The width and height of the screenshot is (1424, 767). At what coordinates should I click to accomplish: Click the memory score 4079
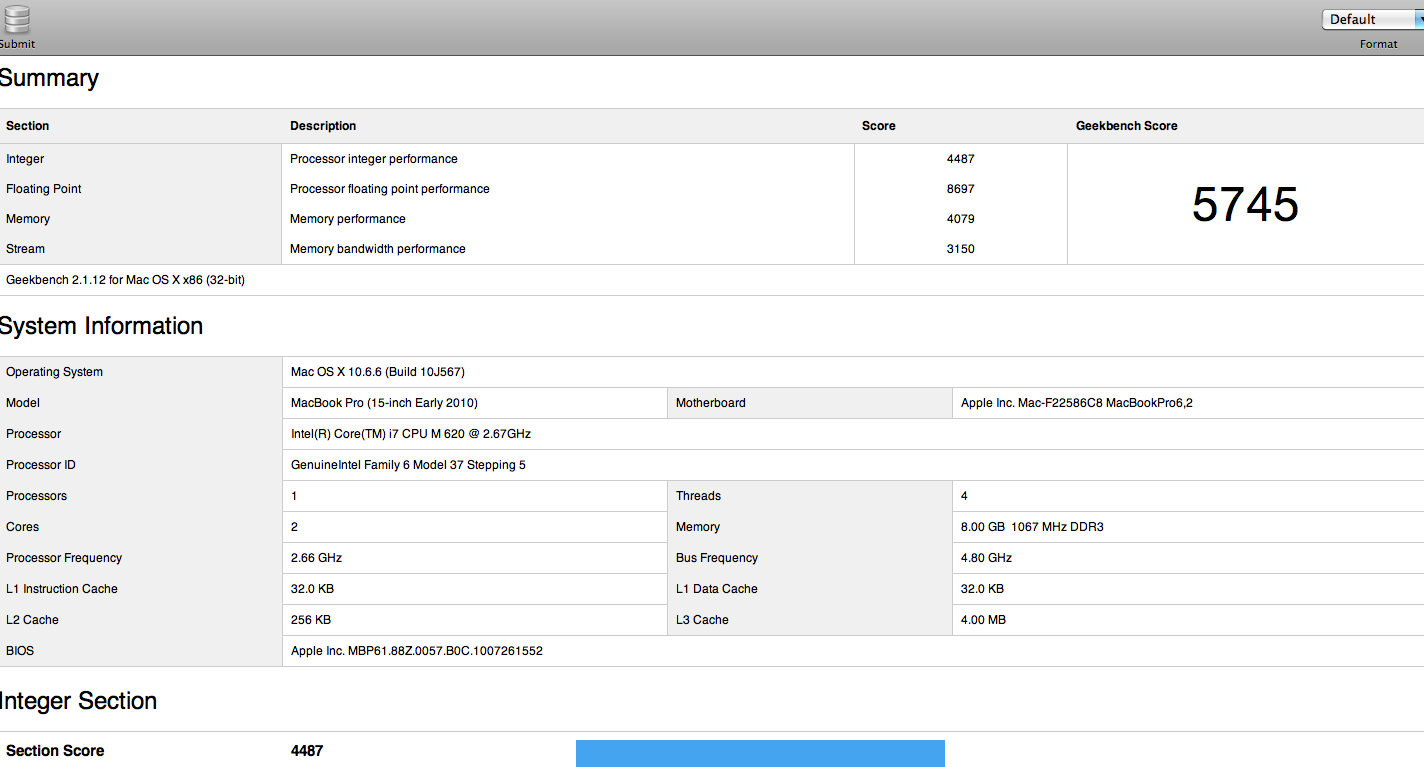961,219
